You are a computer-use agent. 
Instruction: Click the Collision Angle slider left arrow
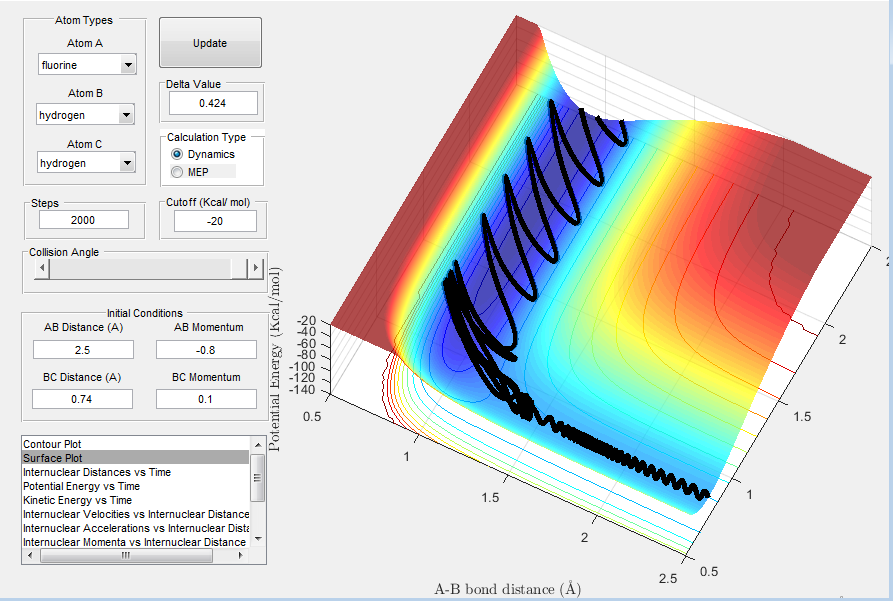(x=41, y=269)
